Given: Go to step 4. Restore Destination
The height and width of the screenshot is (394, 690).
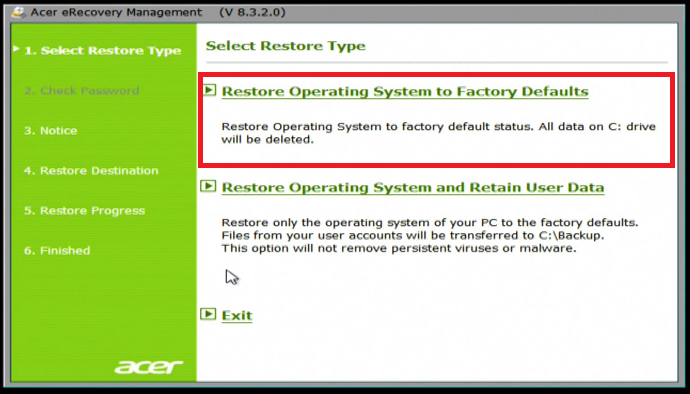Looking at the screenshot, I should pyautogui.click(x=91, y=171).
